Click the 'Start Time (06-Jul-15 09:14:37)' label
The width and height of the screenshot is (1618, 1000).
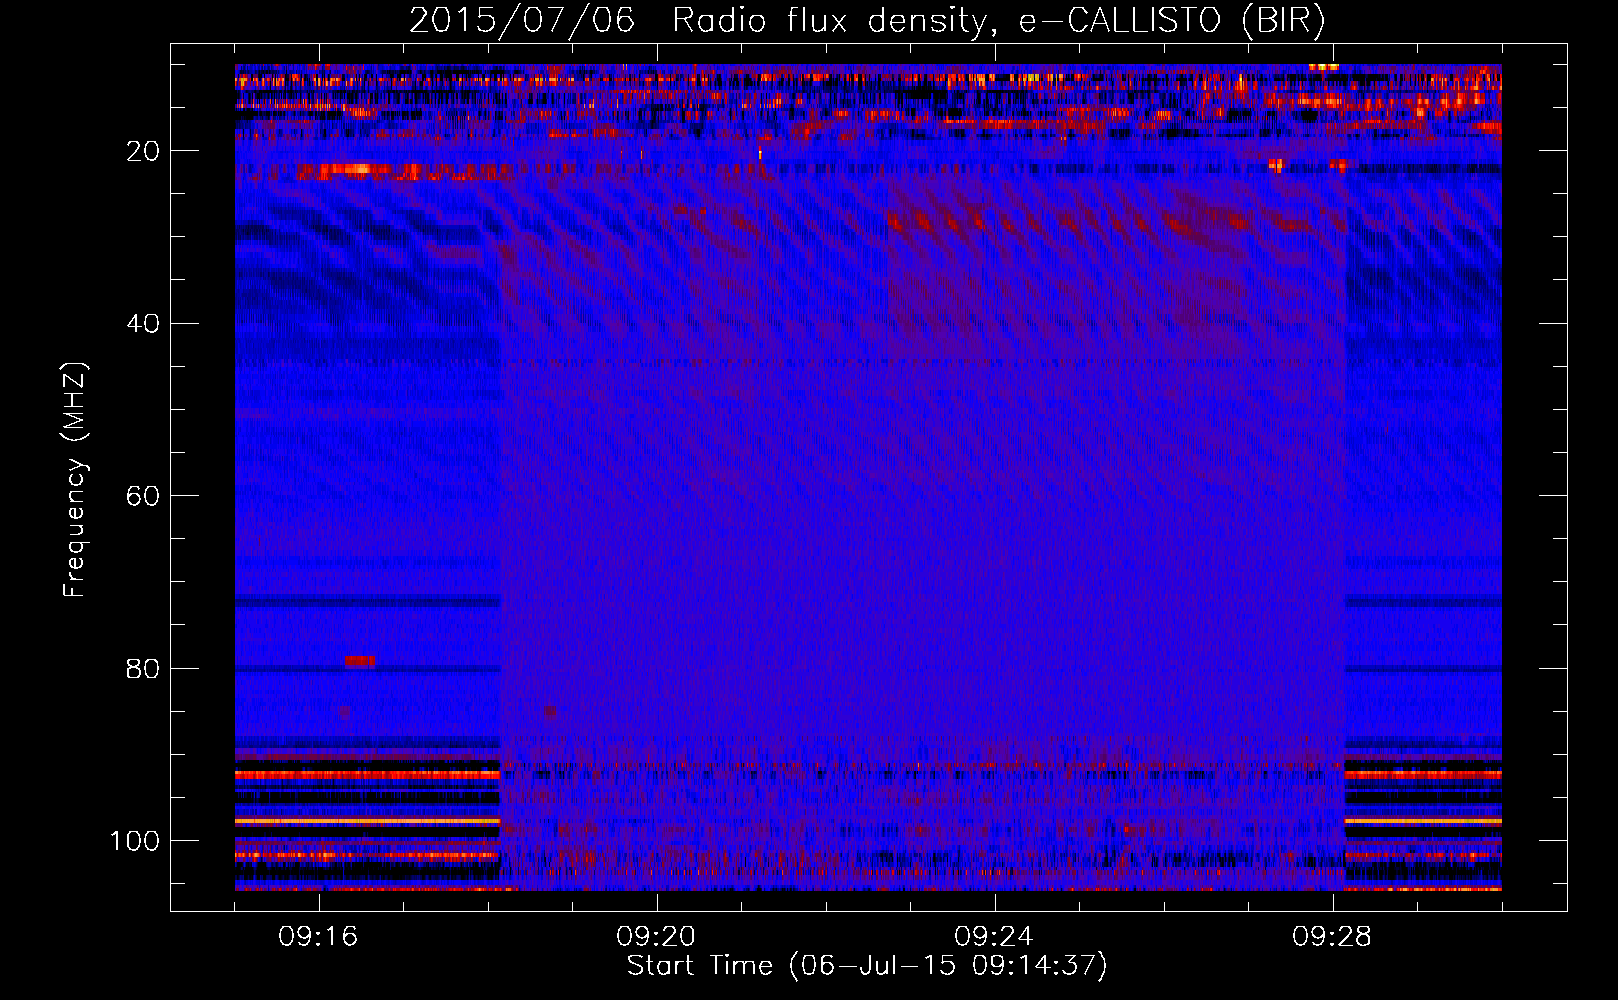[x=867, y=966]
